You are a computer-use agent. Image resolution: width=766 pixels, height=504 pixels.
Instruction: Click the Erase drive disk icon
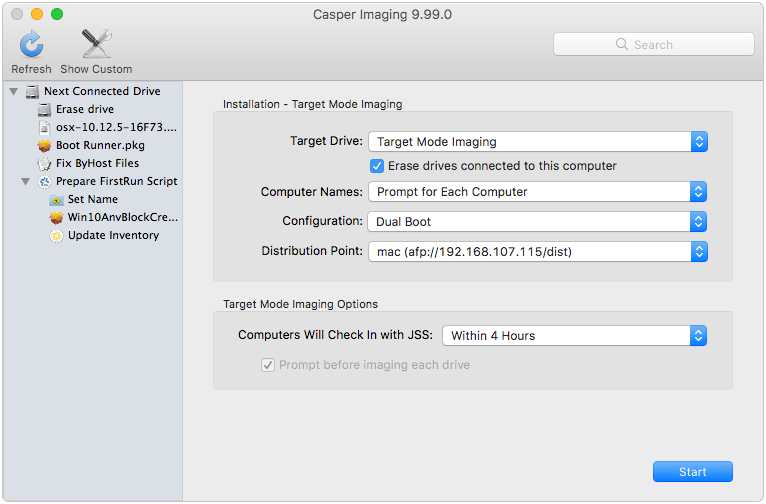(x=44, y=109)
